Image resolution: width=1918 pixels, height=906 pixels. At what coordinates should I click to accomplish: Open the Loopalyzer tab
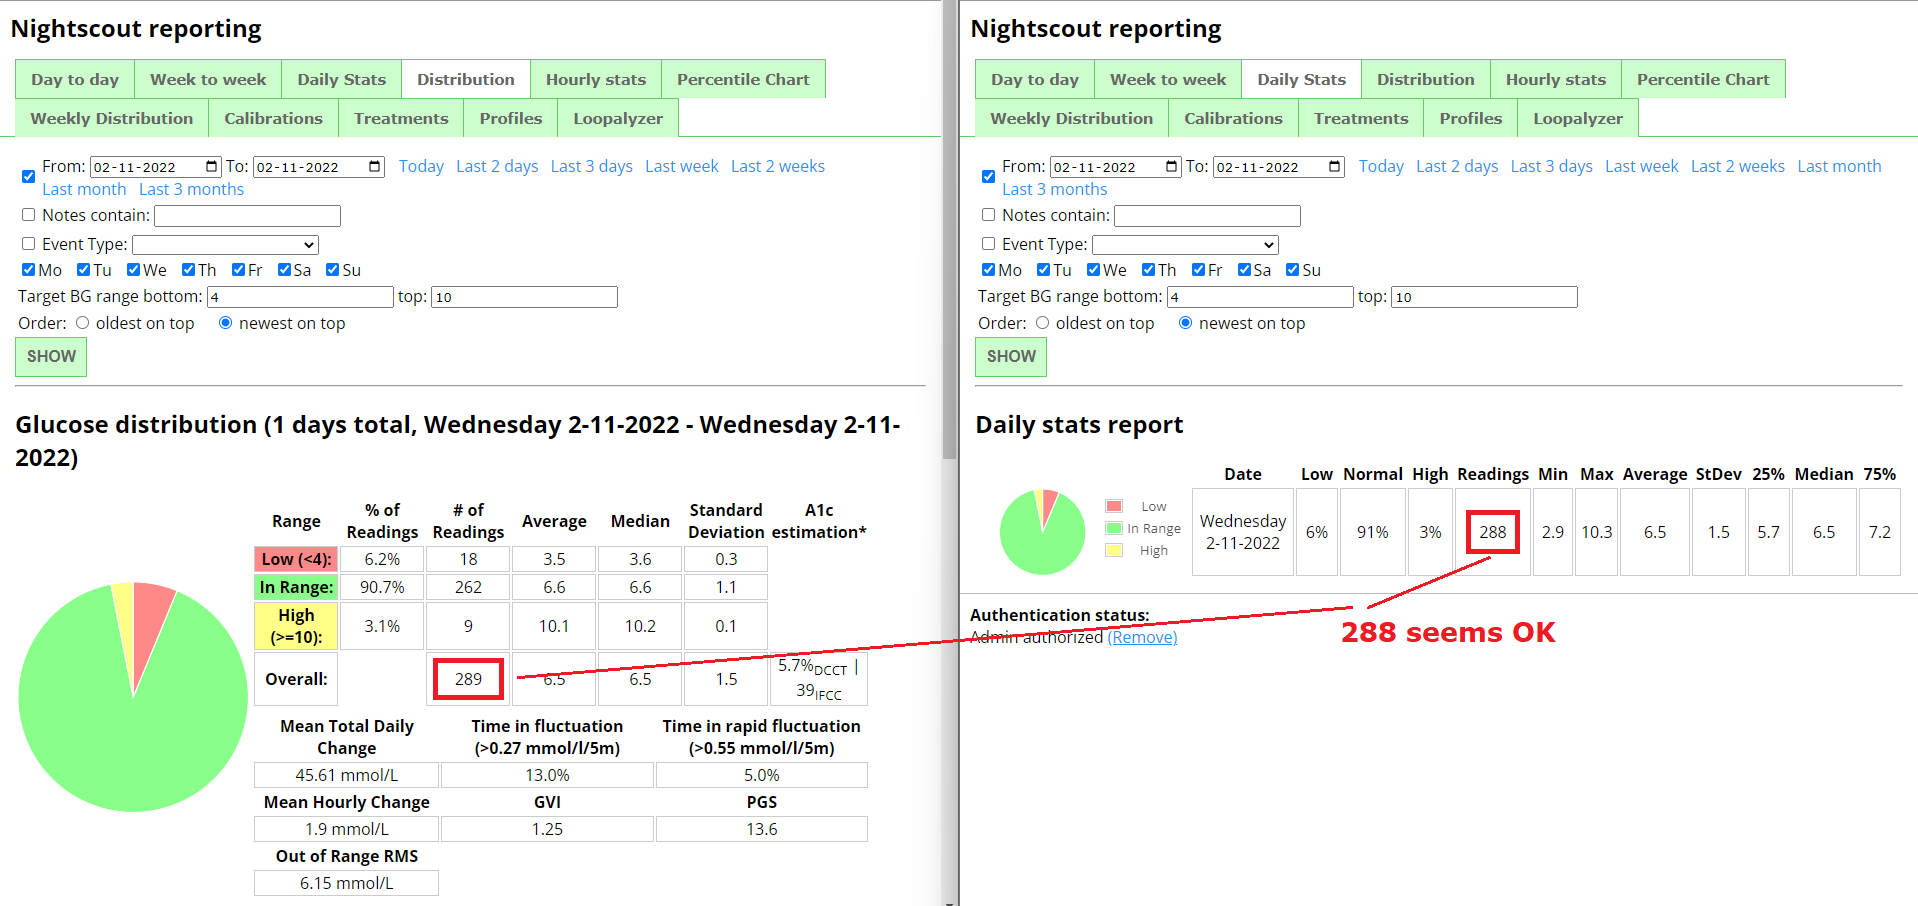click(617, 117)
